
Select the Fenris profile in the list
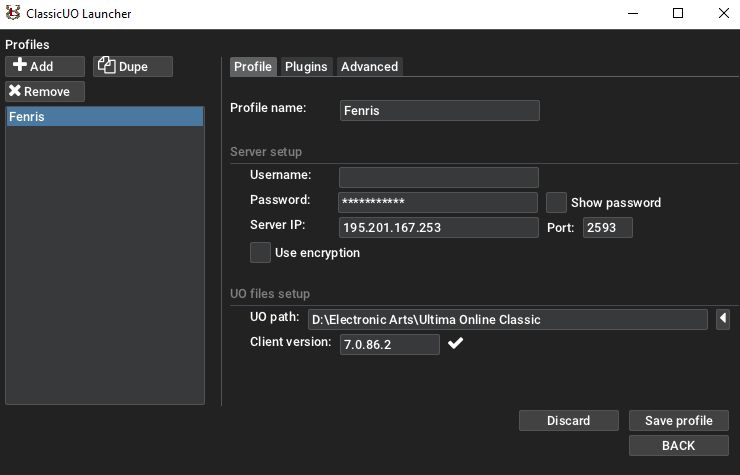(104, 118)
